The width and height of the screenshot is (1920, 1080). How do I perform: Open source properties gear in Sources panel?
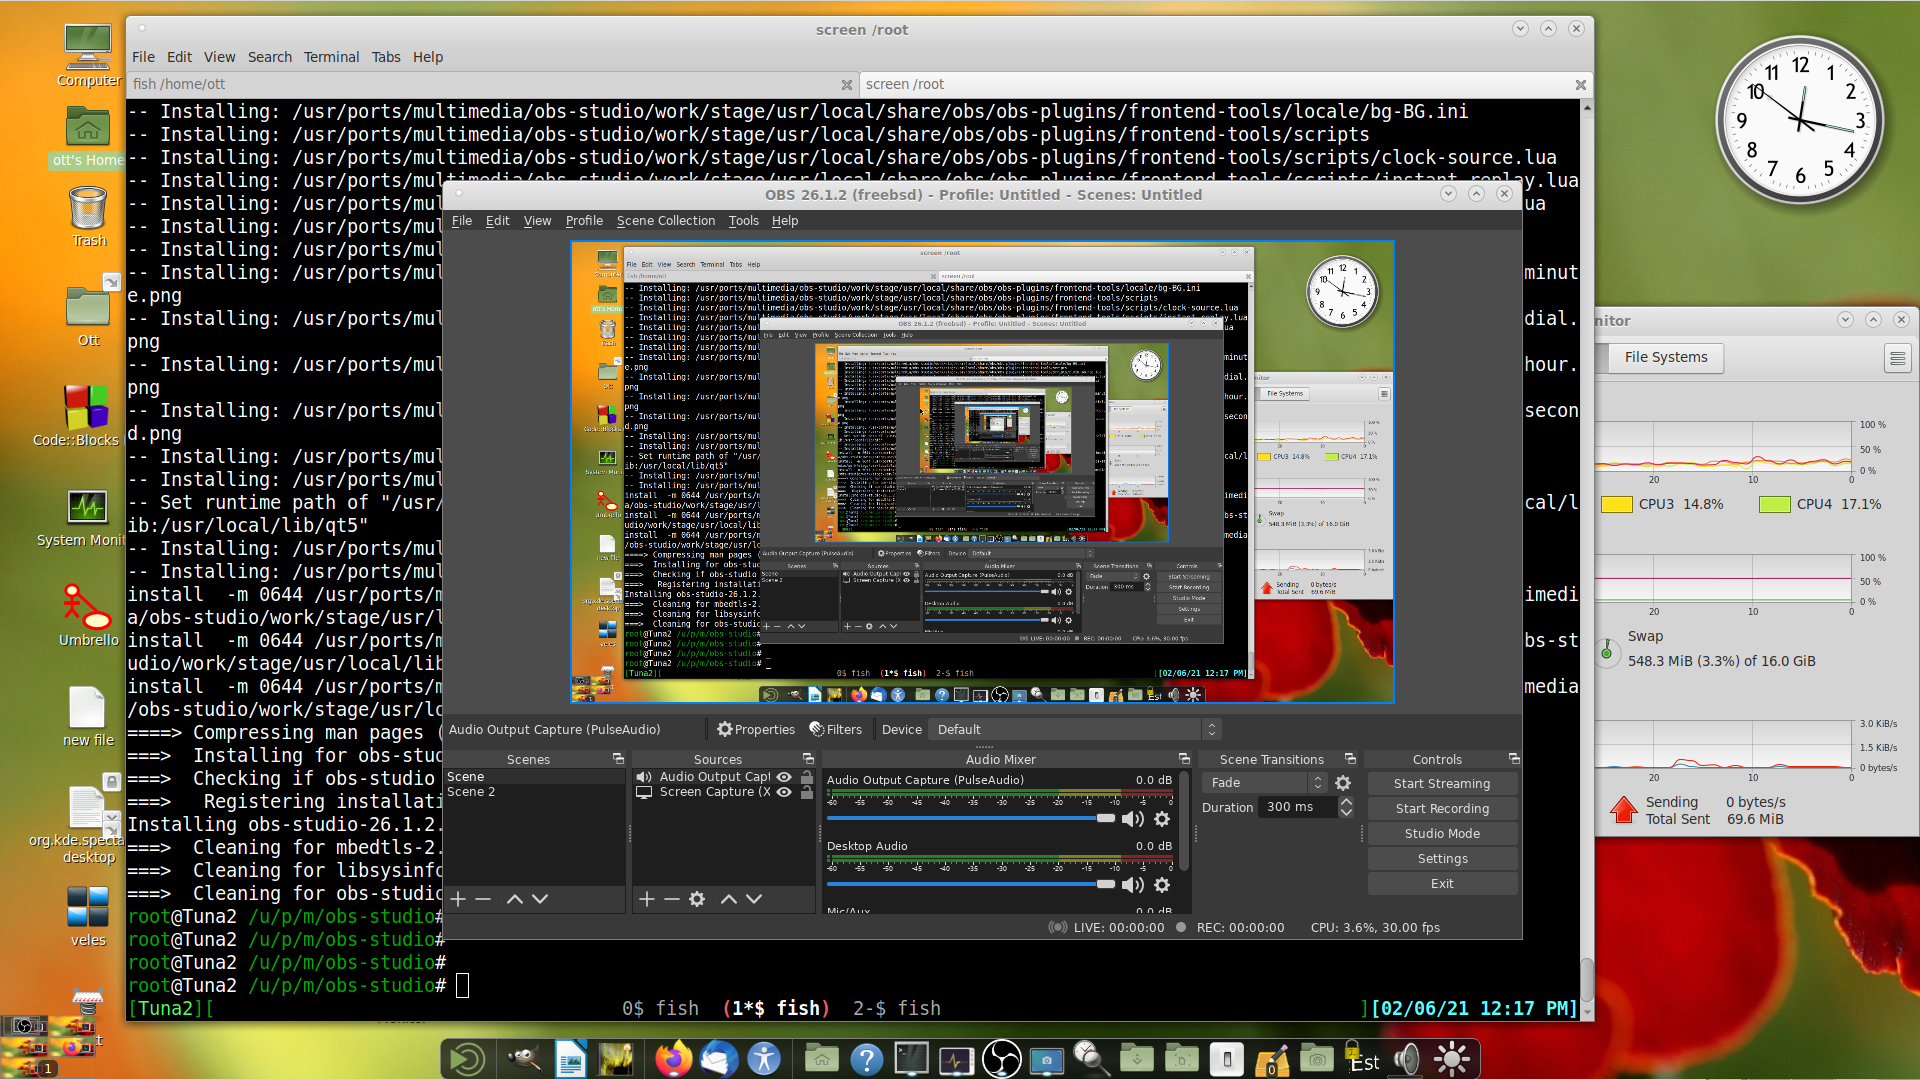pos(697,900)
